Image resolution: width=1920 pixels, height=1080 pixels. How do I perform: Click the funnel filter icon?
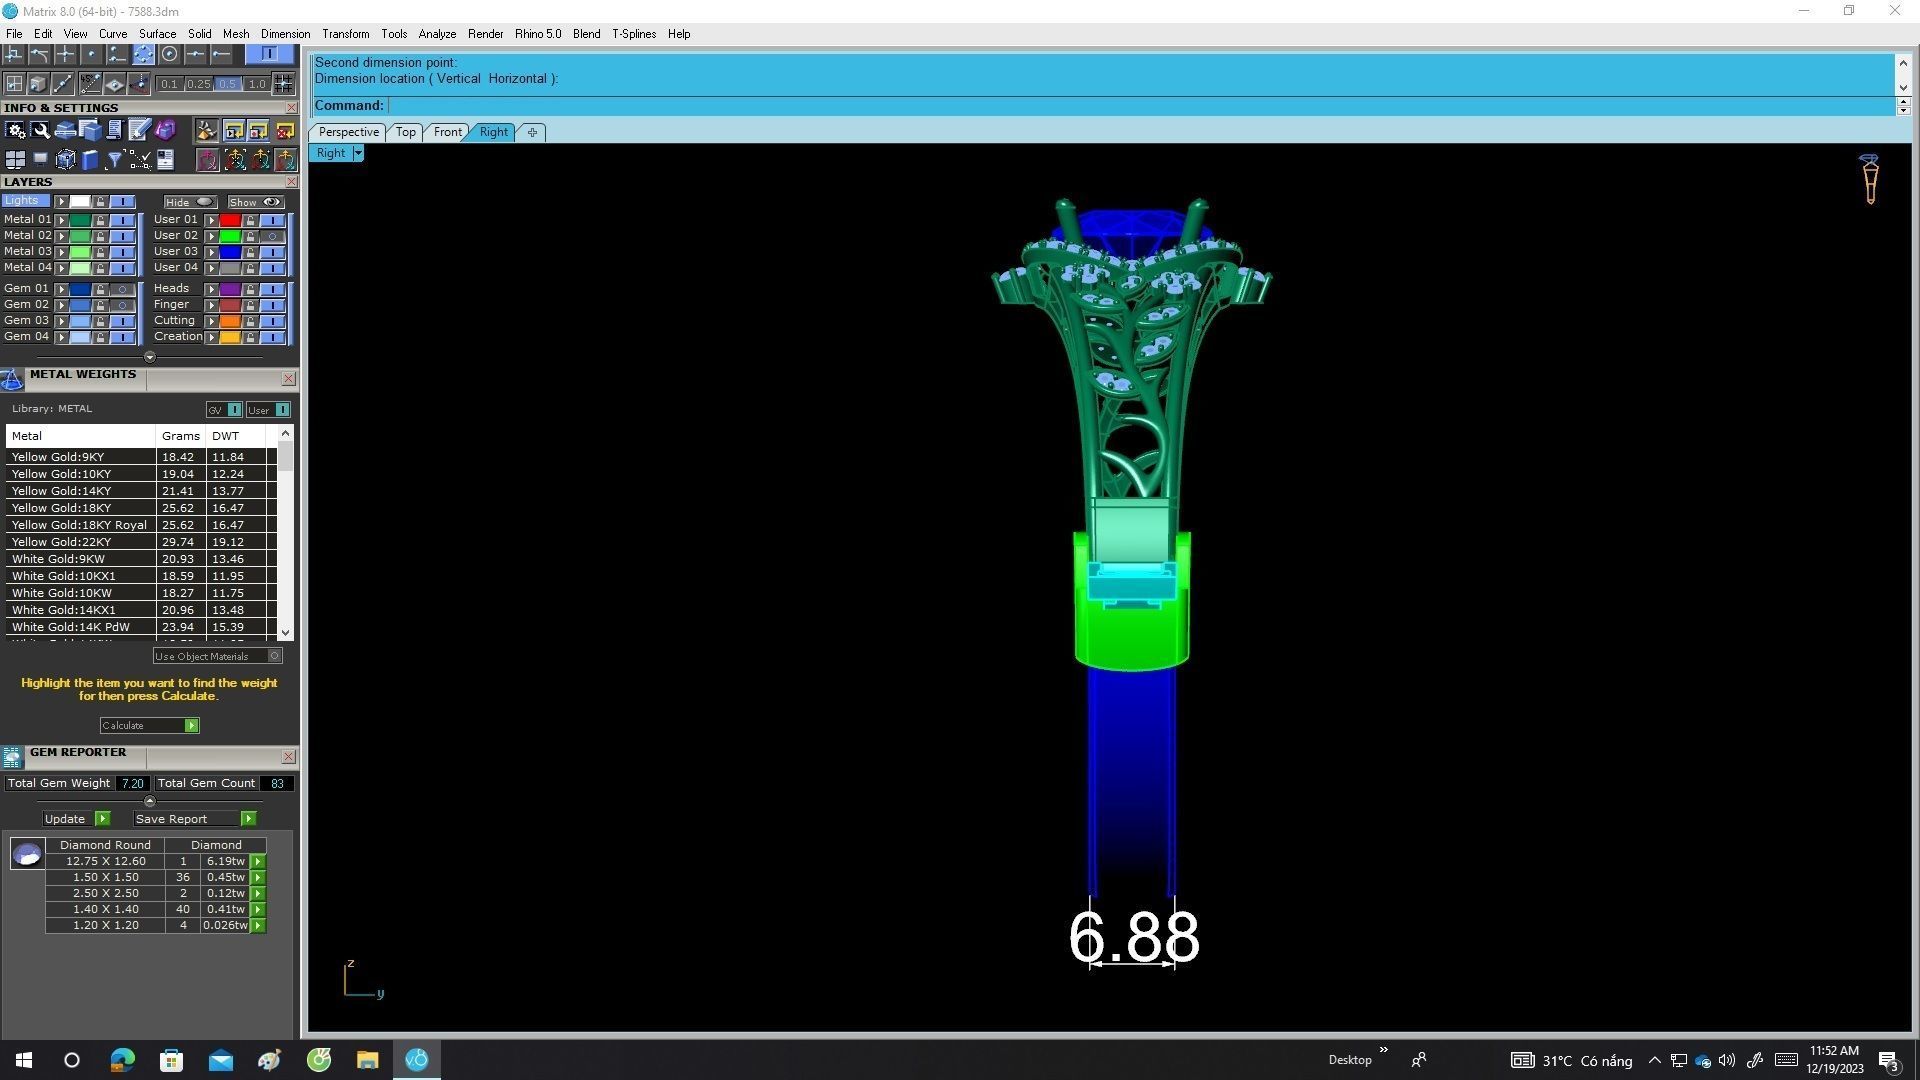(x=114, y=160)
